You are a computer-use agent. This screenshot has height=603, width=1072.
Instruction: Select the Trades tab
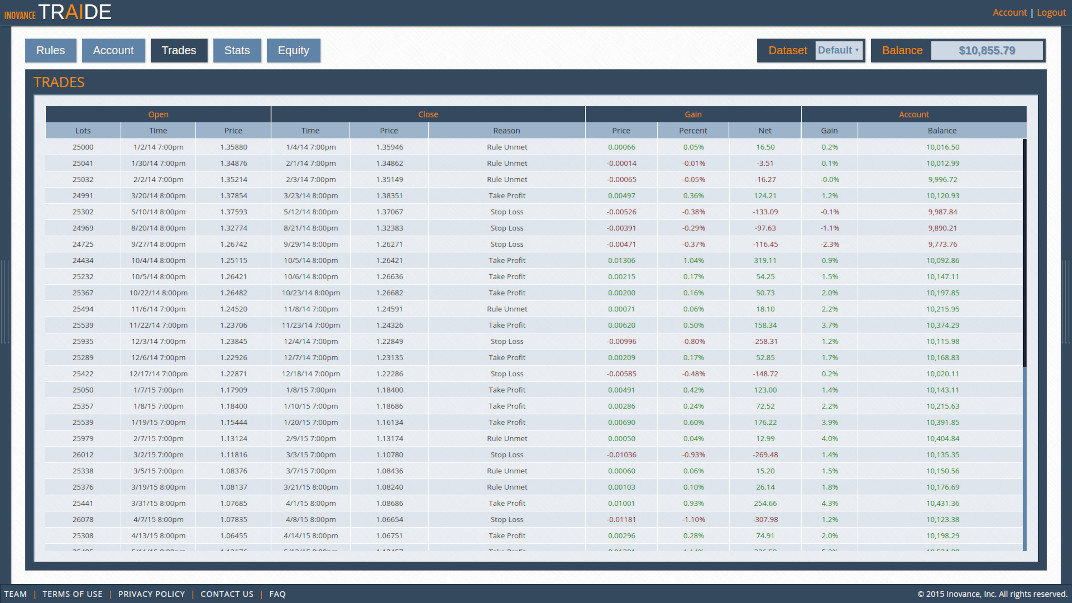179,50
